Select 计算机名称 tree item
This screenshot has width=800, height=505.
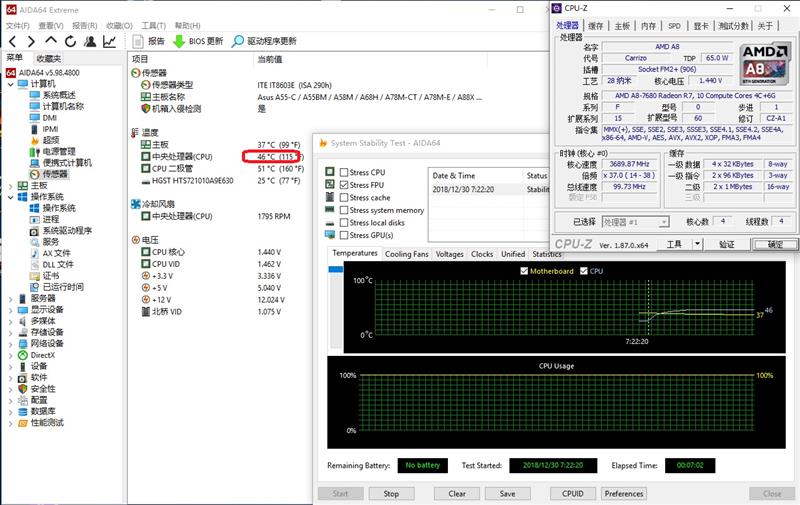(63, 106)
